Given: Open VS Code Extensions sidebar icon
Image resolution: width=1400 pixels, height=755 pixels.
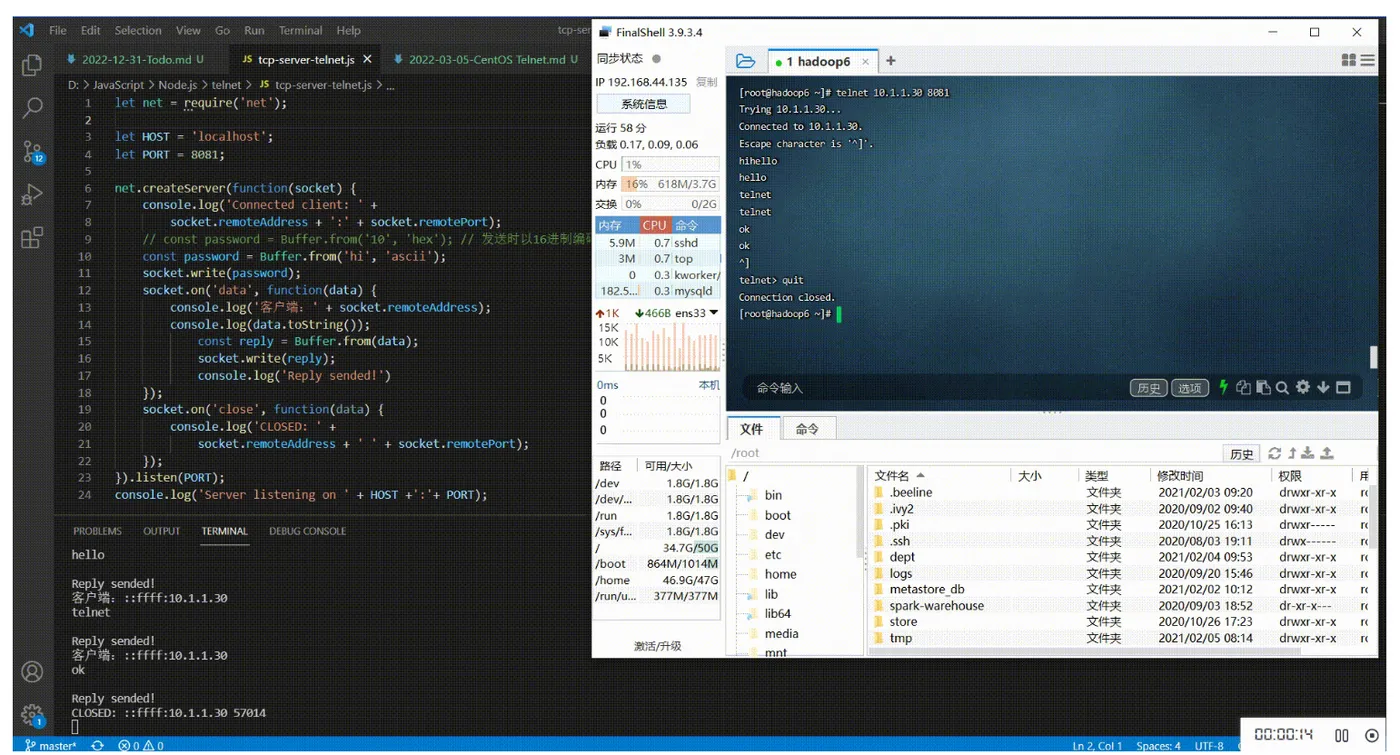Looking at the screenshot, I should coord(32,237).
